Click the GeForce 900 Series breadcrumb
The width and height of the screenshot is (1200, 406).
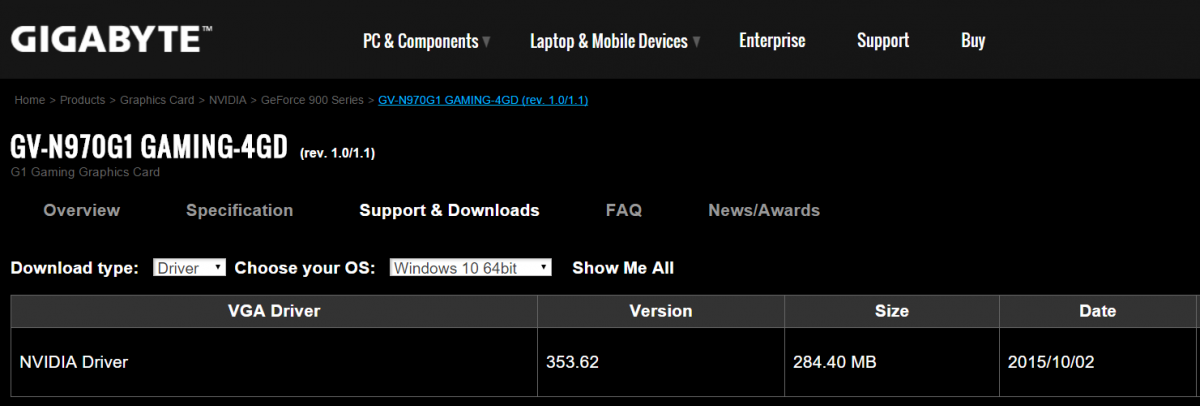pos(312,100)
